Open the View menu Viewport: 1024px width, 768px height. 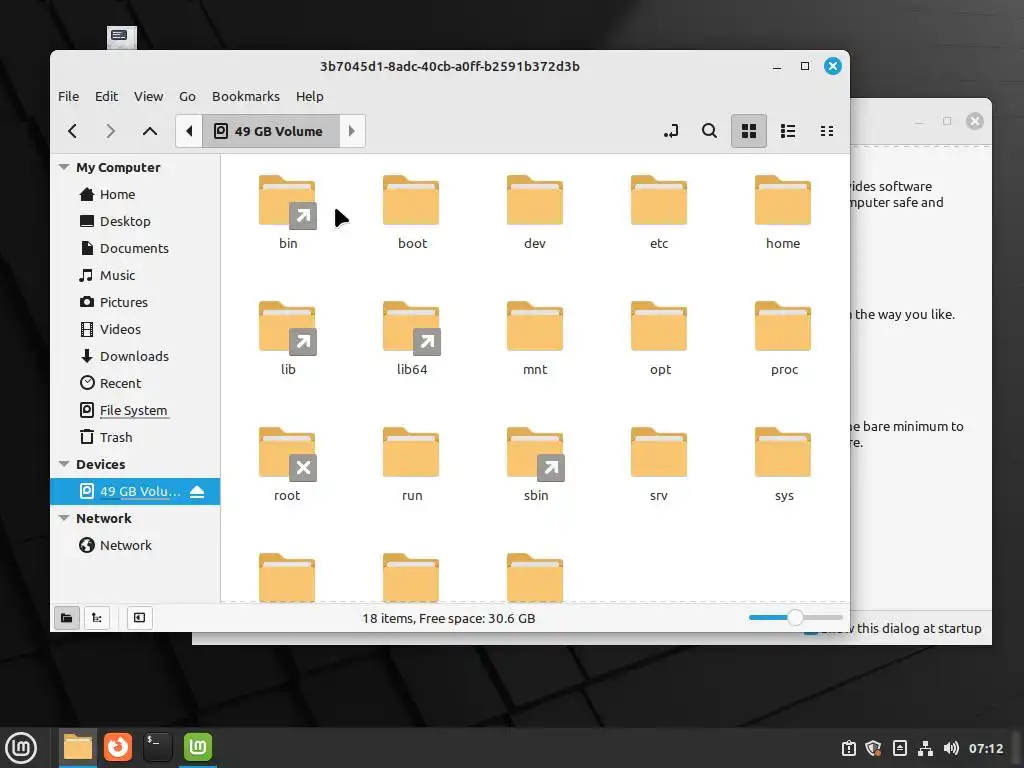coord(148,97)
